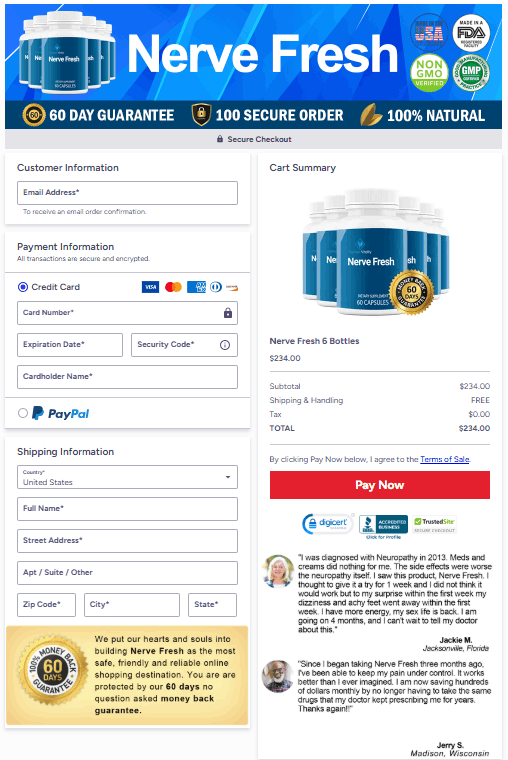508x760 pixels.
Task: Focus the Zip Code field
Action: (47, 605)
